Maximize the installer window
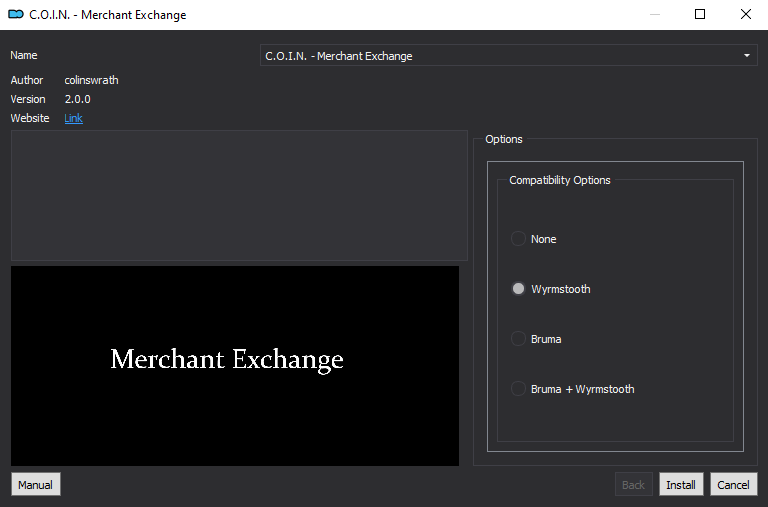The image size is (768, 507). pyautogui.click(x=700, y=14)
